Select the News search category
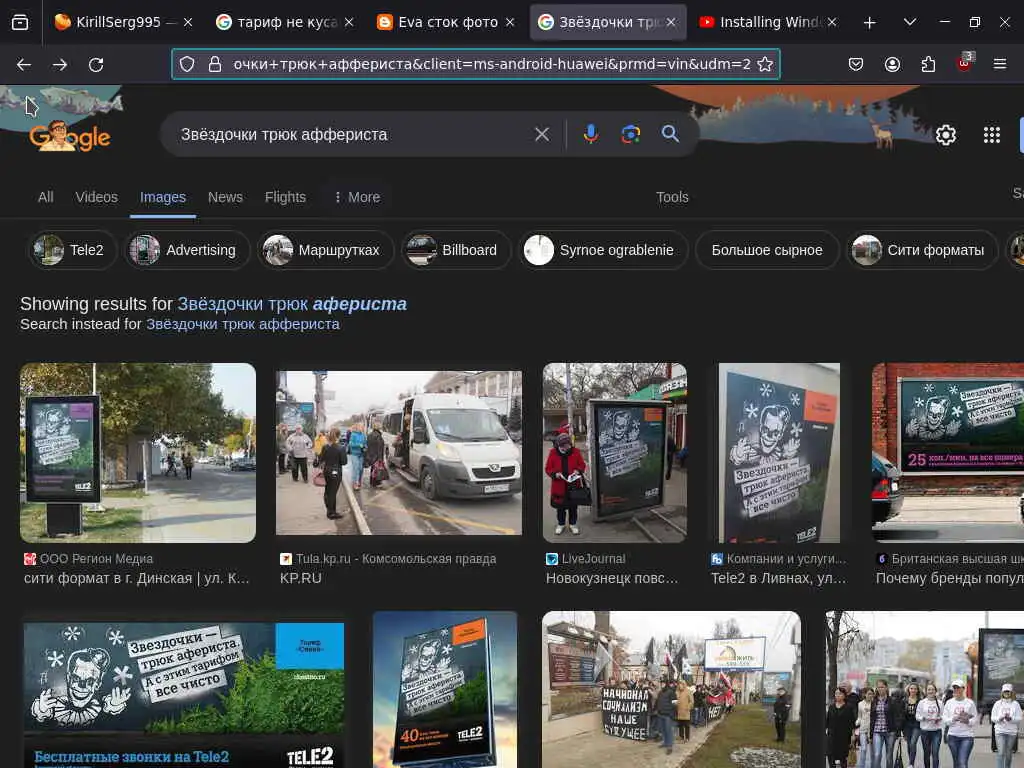Image resolution: width=1024 pixels, height=768 pixels. pyautogui.click(x=225, y=197)
